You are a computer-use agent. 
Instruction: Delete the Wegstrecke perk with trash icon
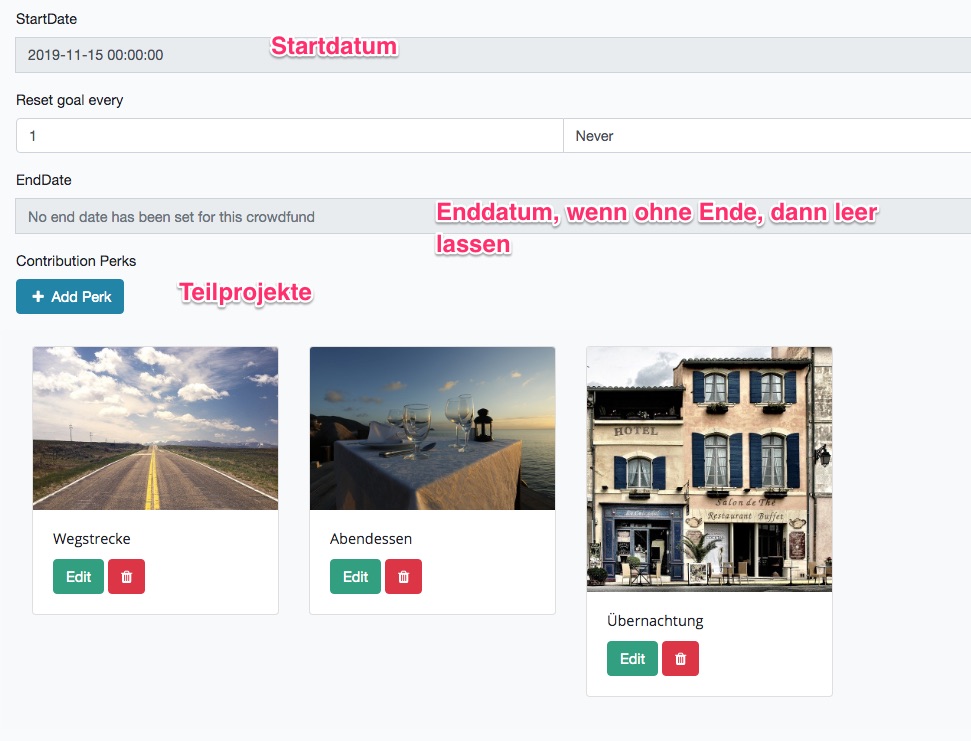point(126,576)
